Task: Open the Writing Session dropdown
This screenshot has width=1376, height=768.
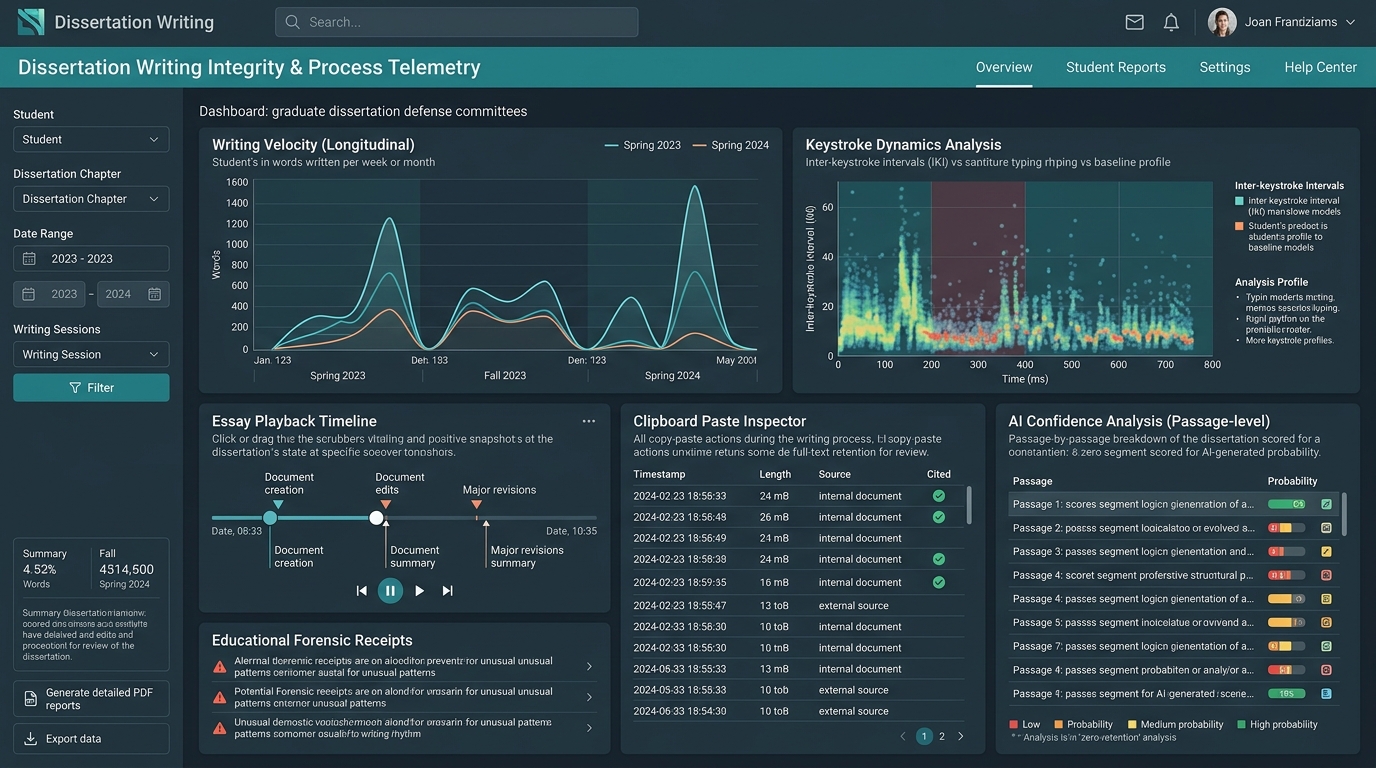Action: (x=91, y=354)
